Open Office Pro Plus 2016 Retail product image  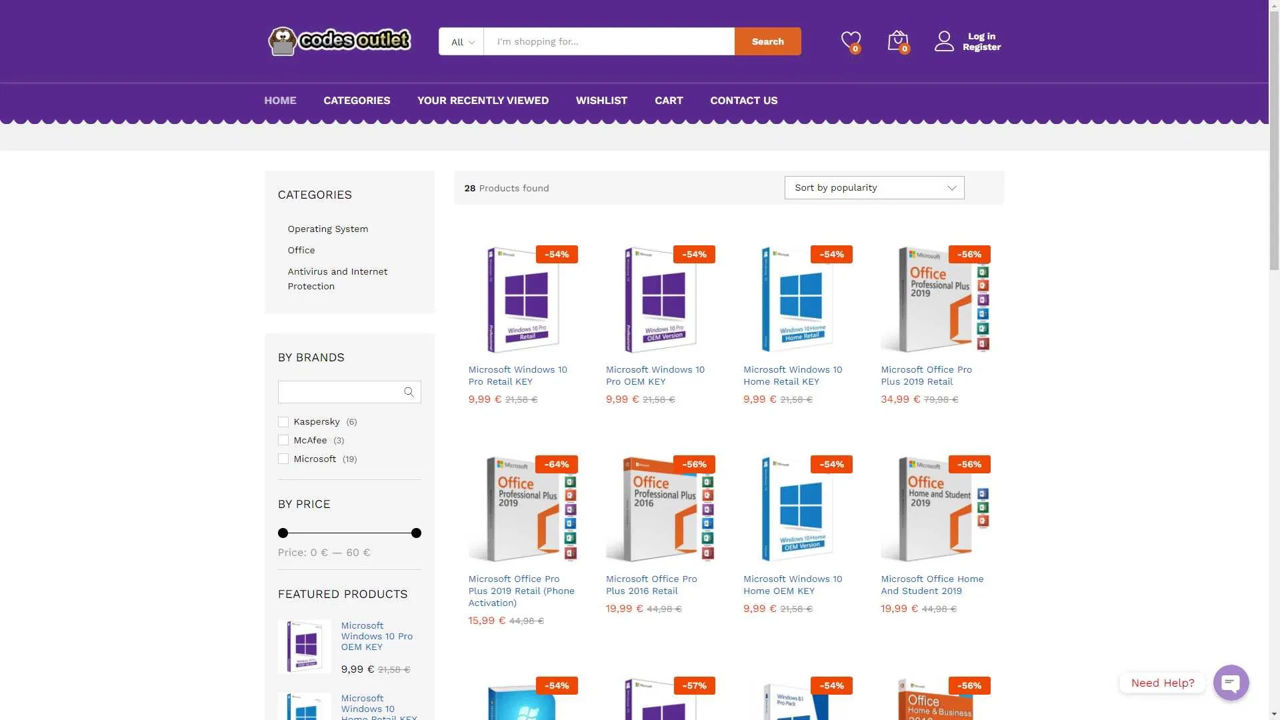pos(660,509)
